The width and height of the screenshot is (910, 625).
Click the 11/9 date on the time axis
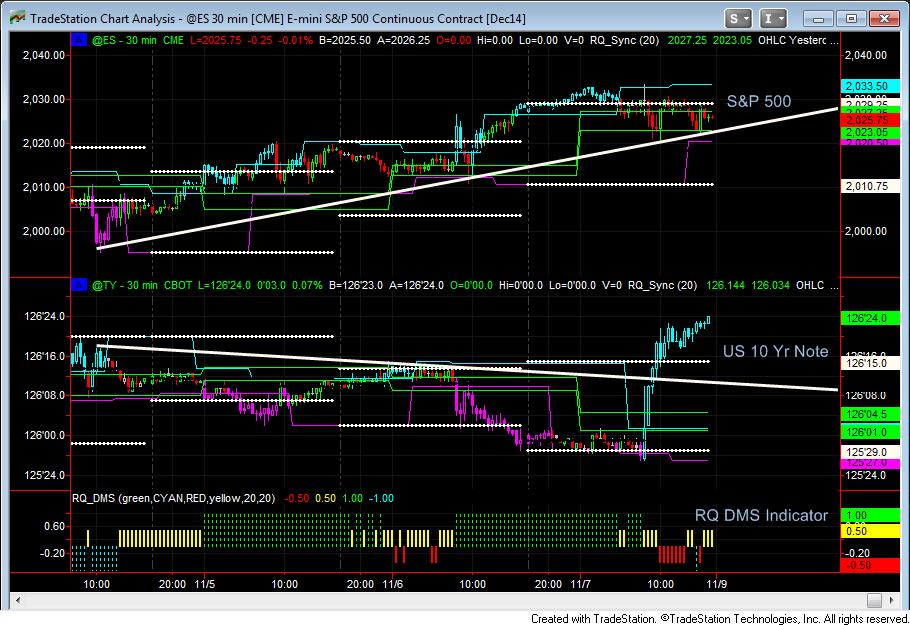coord(716,584)
